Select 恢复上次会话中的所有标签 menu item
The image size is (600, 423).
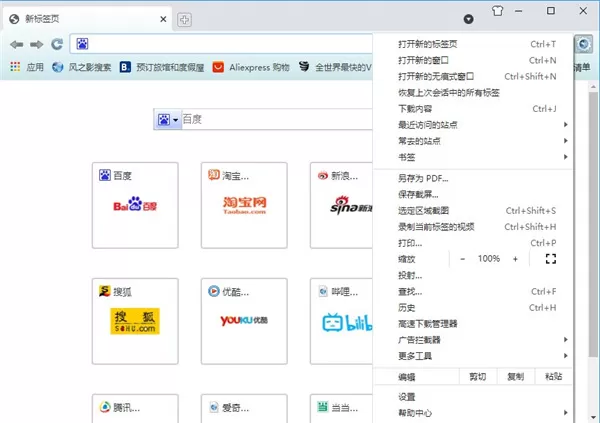(x=473, y=93)
